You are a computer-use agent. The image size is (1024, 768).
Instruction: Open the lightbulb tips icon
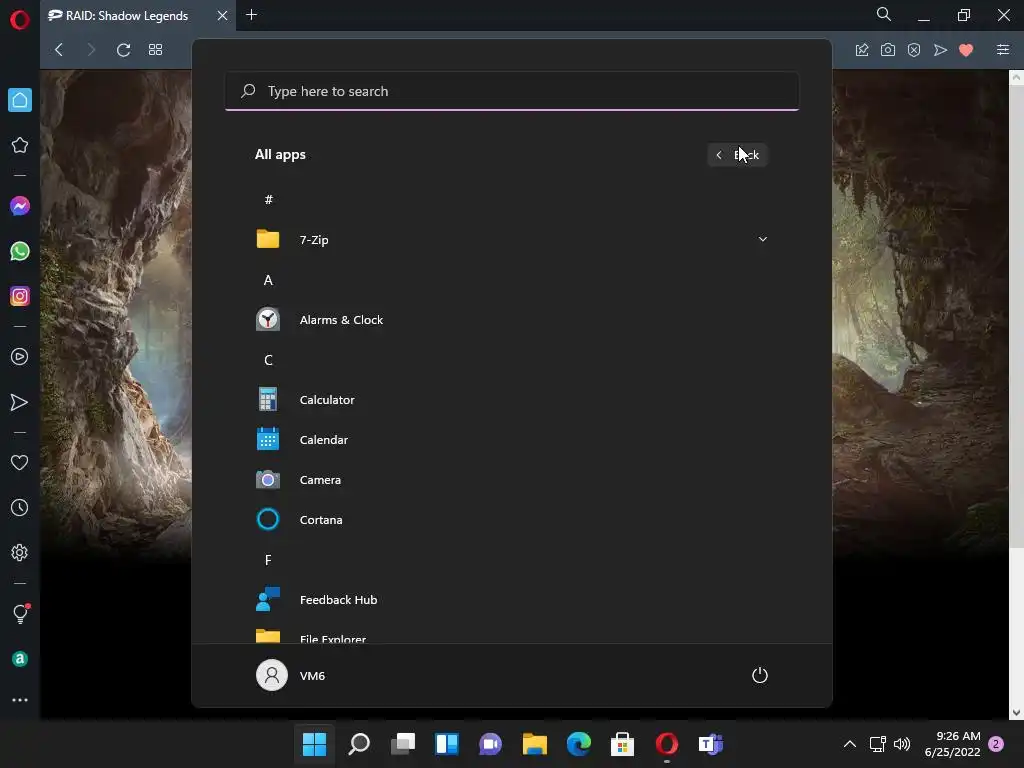pos(21,613)
